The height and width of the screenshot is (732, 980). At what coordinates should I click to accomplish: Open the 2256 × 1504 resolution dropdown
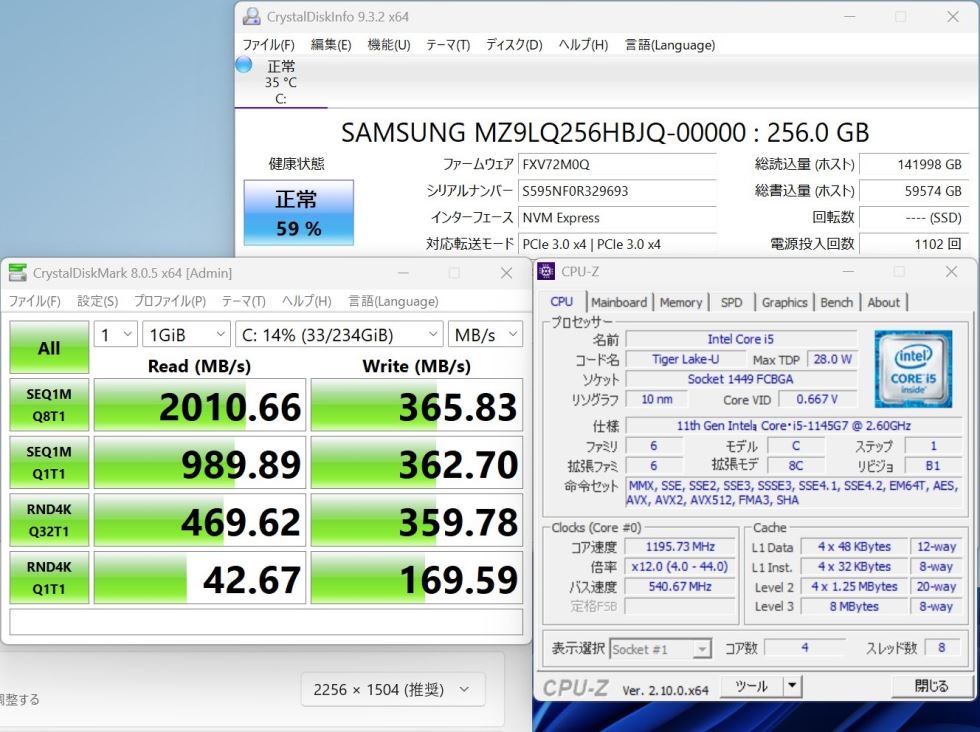coord(392,689)
